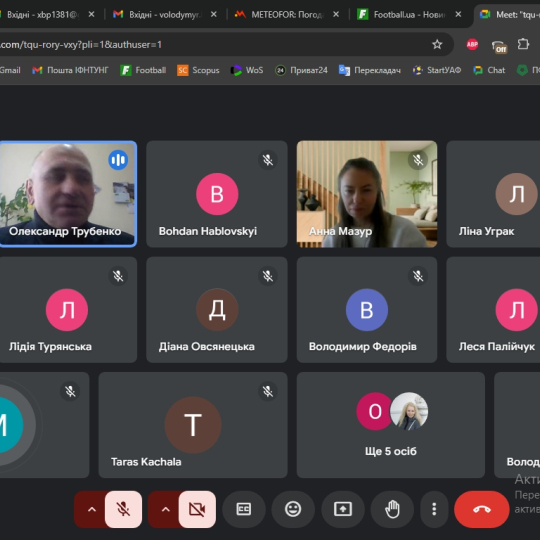Expand video settings arrow beside camera

point(165,509)
